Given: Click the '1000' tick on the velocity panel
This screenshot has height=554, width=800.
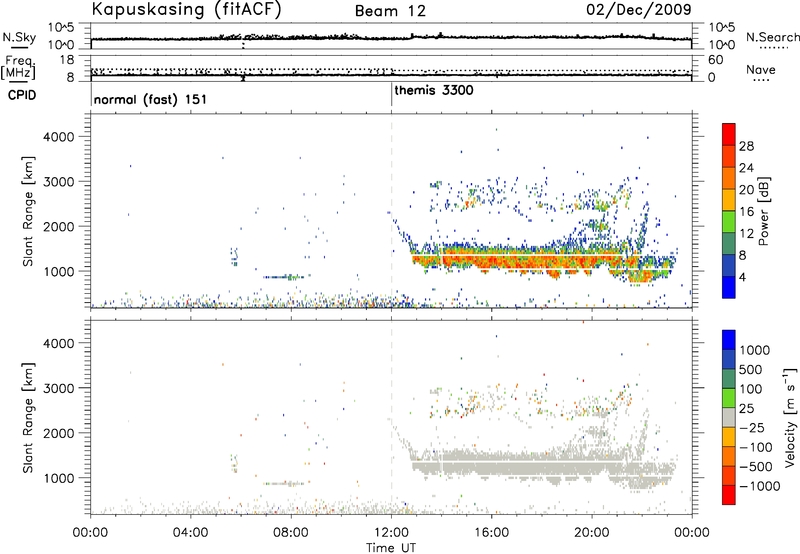Looking at the screenshot, I should coord(58,478).
